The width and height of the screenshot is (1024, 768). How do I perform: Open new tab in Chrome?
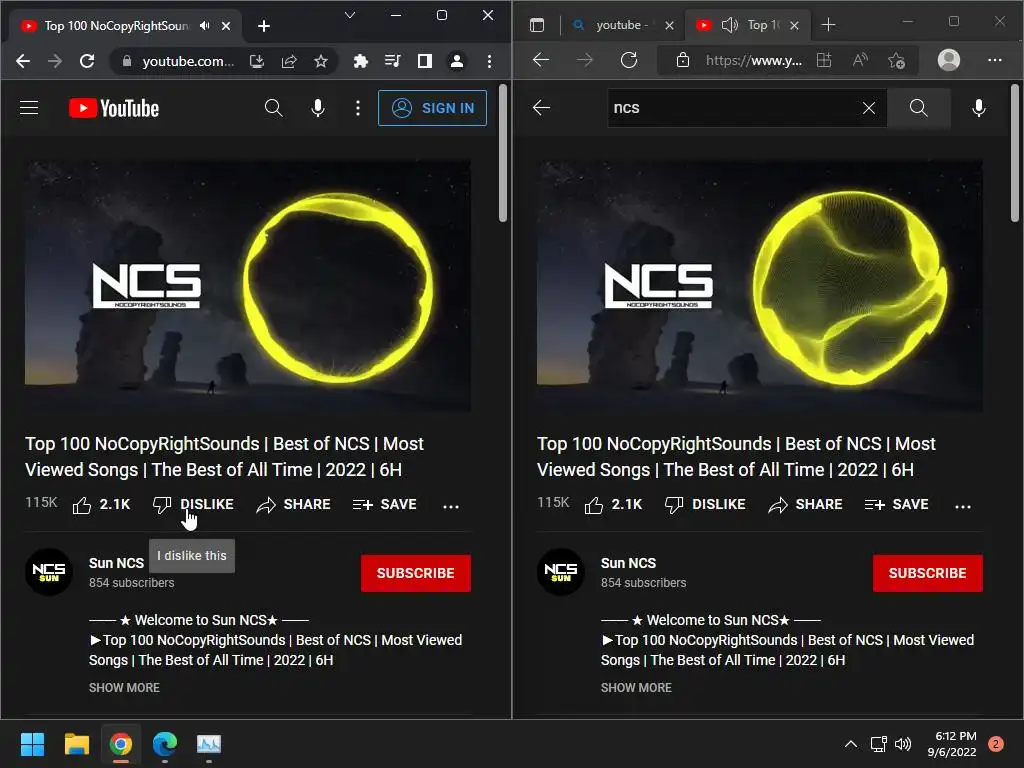264,25
